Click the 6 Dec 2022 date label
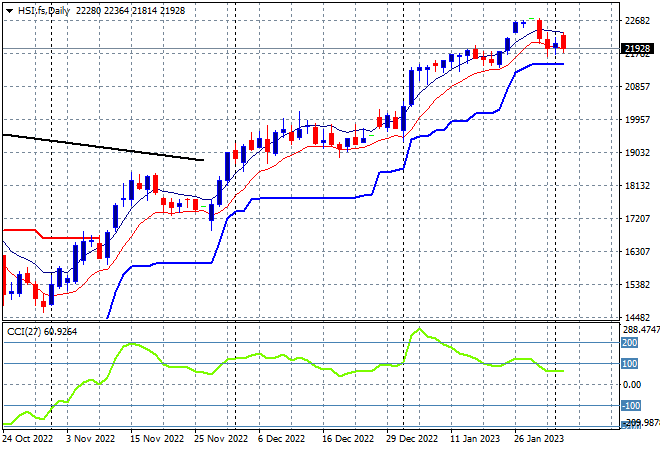The image size is (660, 450). click(x=281, y=439)
